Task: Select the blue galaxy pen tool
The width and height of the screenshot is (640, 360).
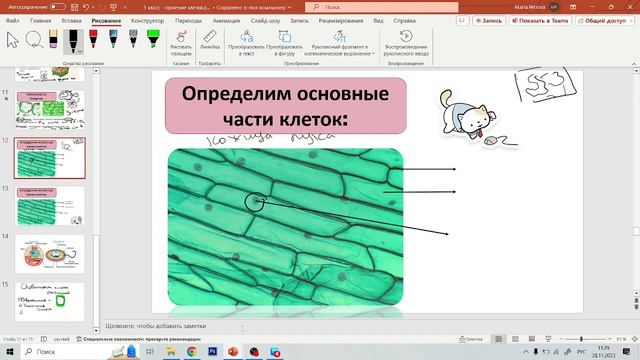Action: (113, 39)
